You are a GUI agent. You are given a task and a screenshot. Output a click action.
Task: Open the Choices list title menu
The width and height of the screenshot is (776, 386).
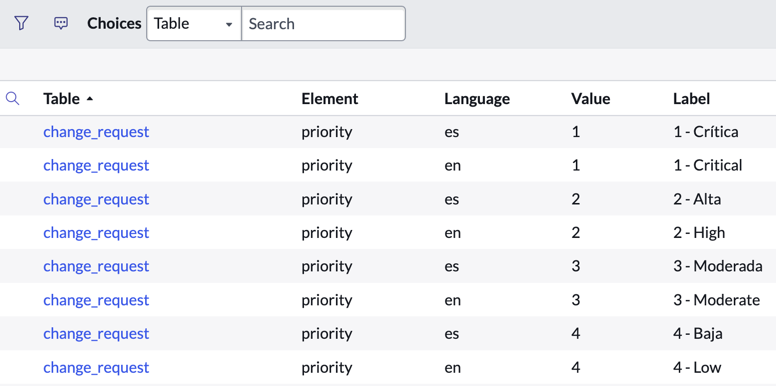(x=114, y=23)
